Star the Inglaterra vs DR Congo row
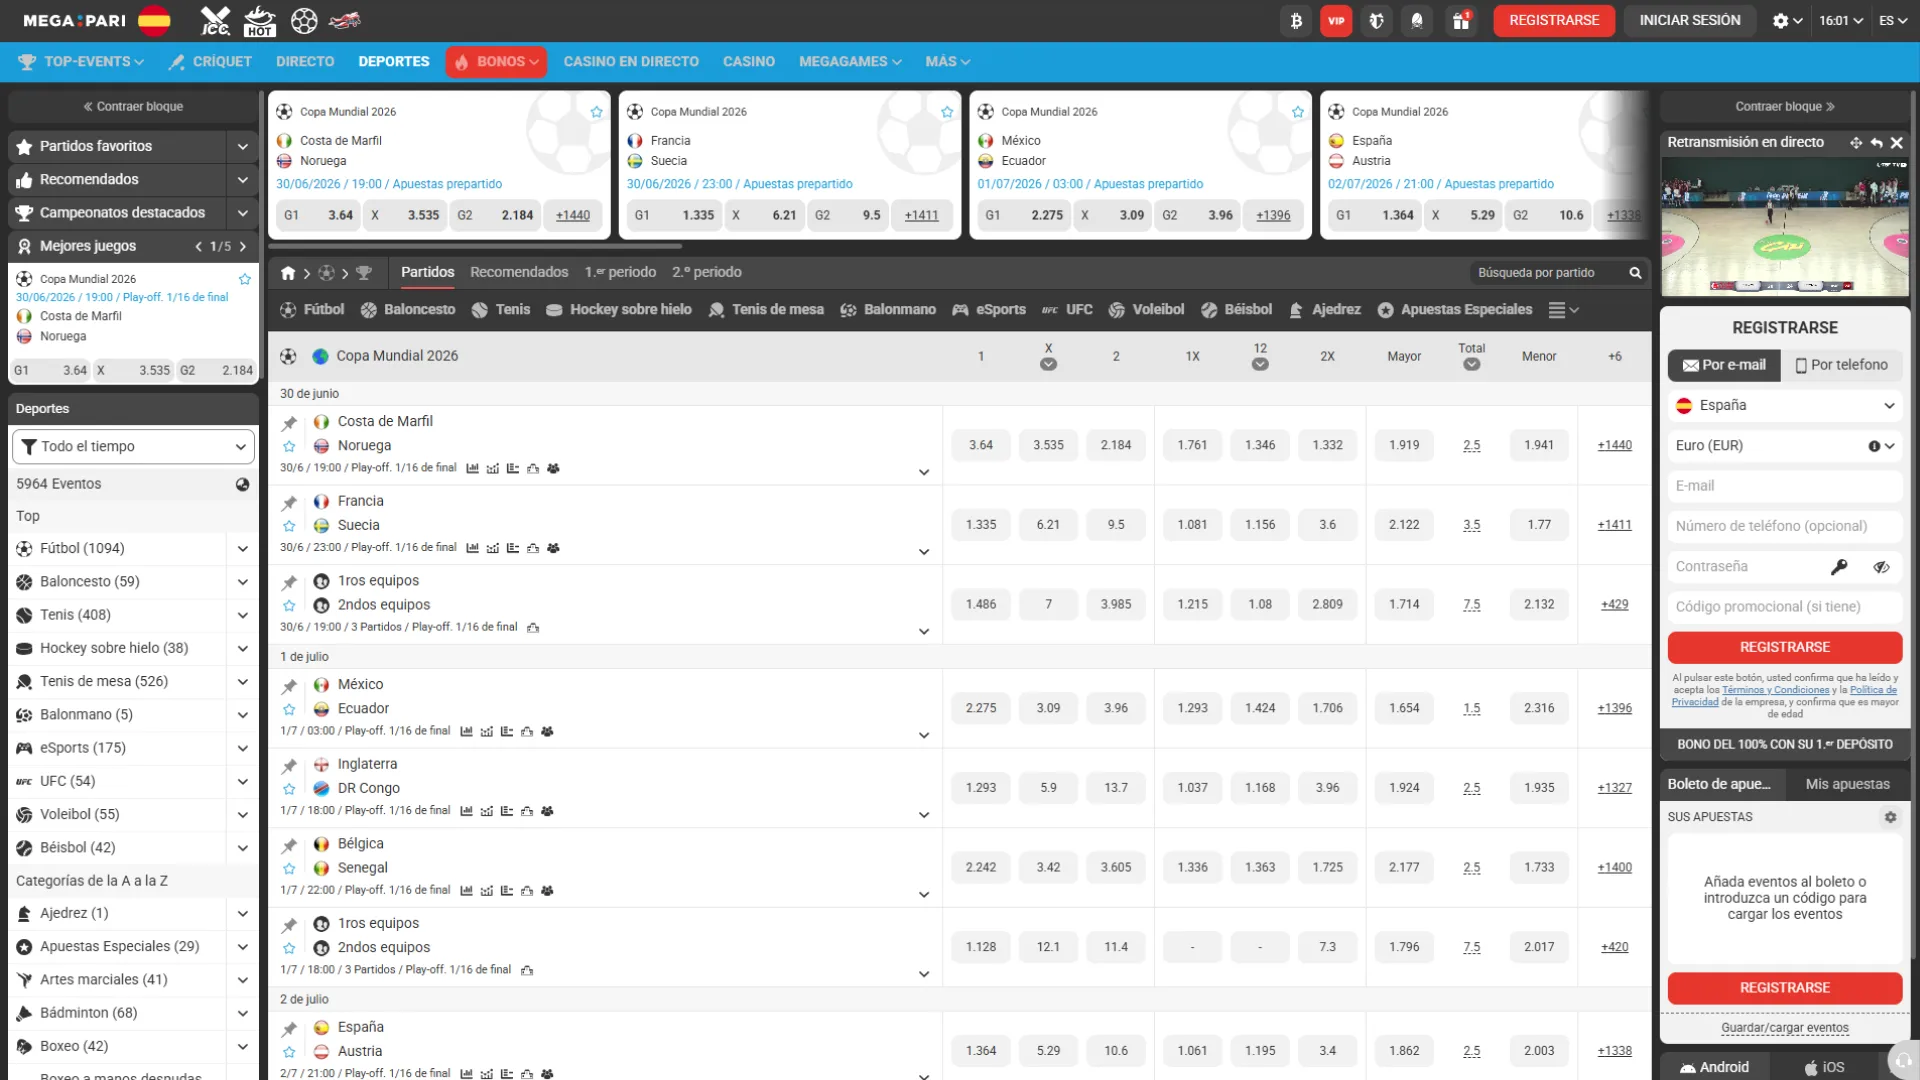Image resolution: width=1920 pixels, height=1080 pixels. click(x=289, y=790)
